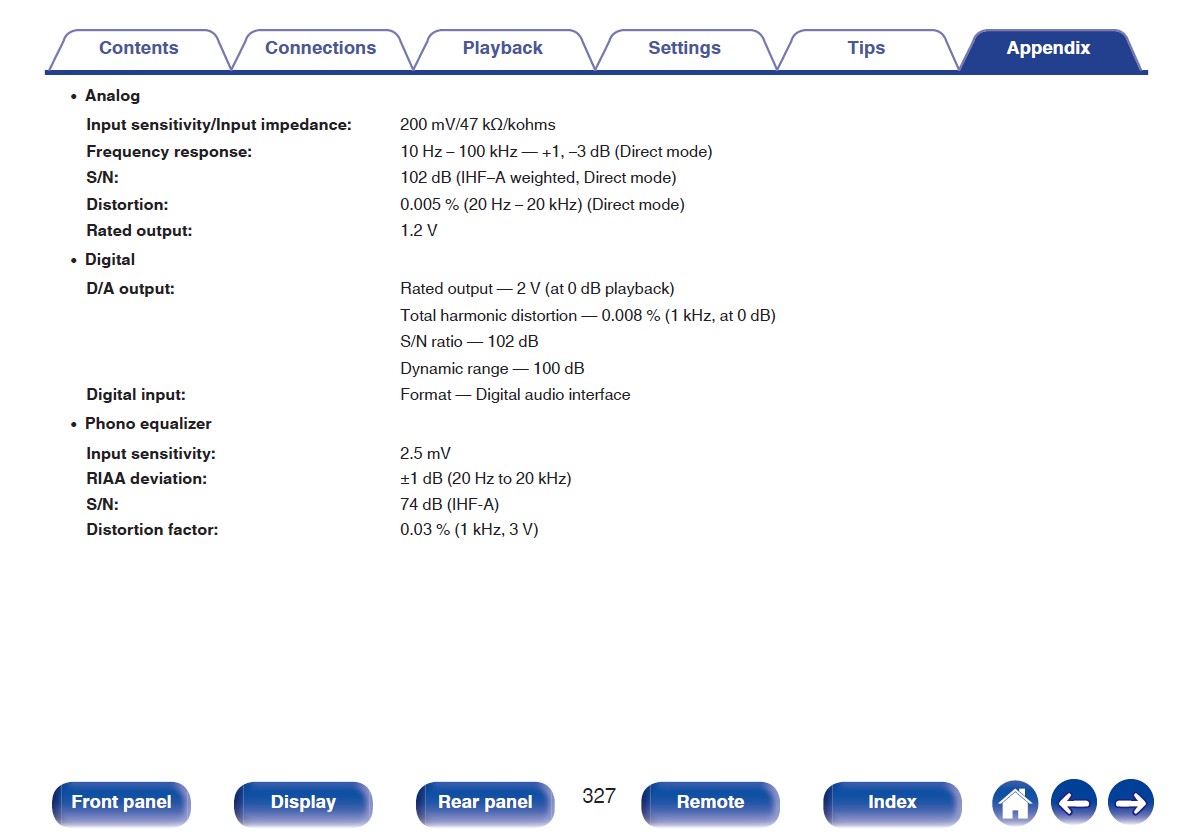The image size is (1179, 840).
Task: Click '±1 dB (20 Hz to 20 kHz)' value
Action: coord(486,478)
